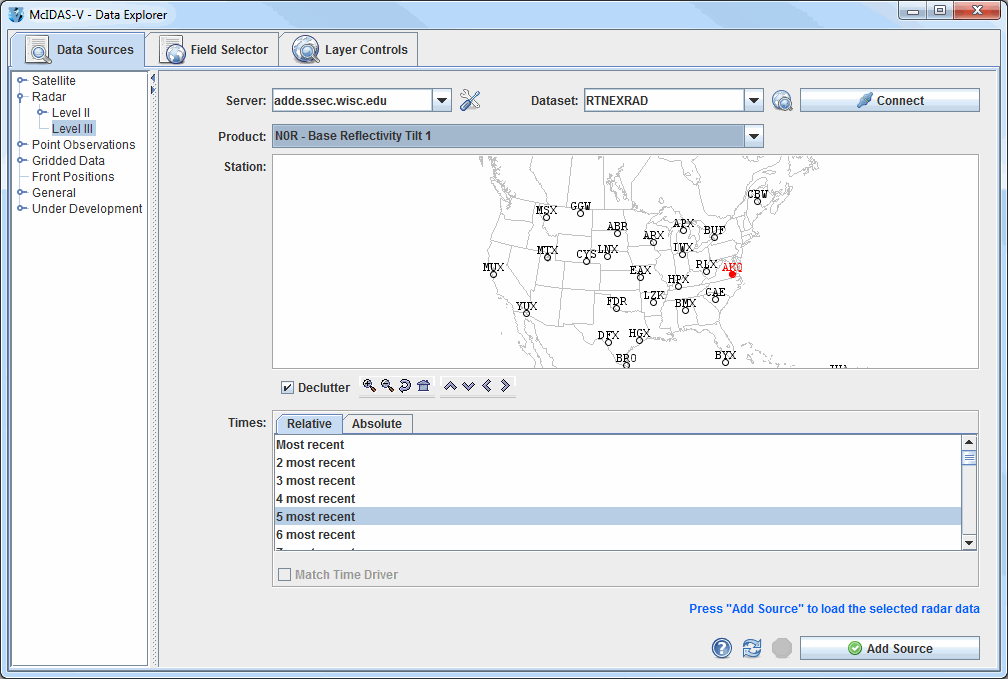Click the times list scroll down arrow
The height and width of the screenshot is (679, 1008).
tap(969, 543)
